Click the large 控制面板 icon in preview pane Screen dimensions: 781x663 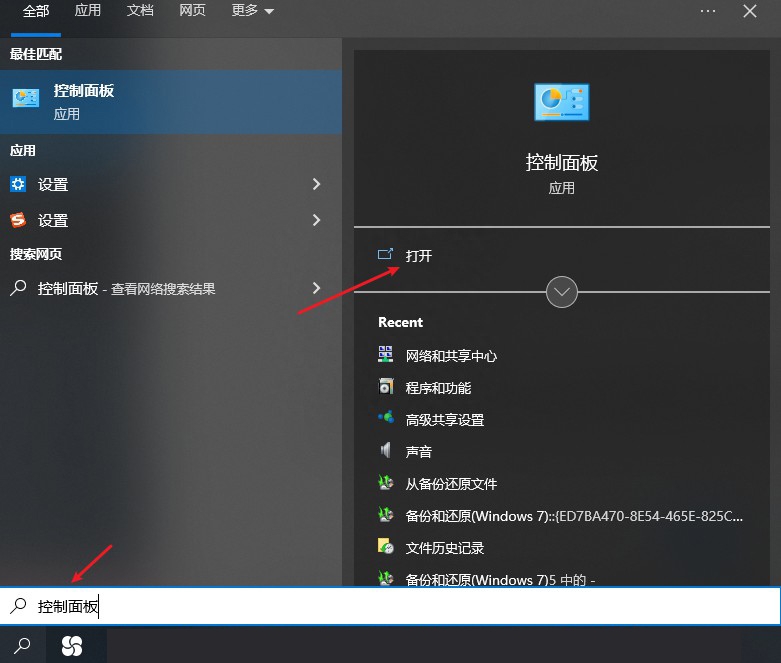tap(561, 102)
